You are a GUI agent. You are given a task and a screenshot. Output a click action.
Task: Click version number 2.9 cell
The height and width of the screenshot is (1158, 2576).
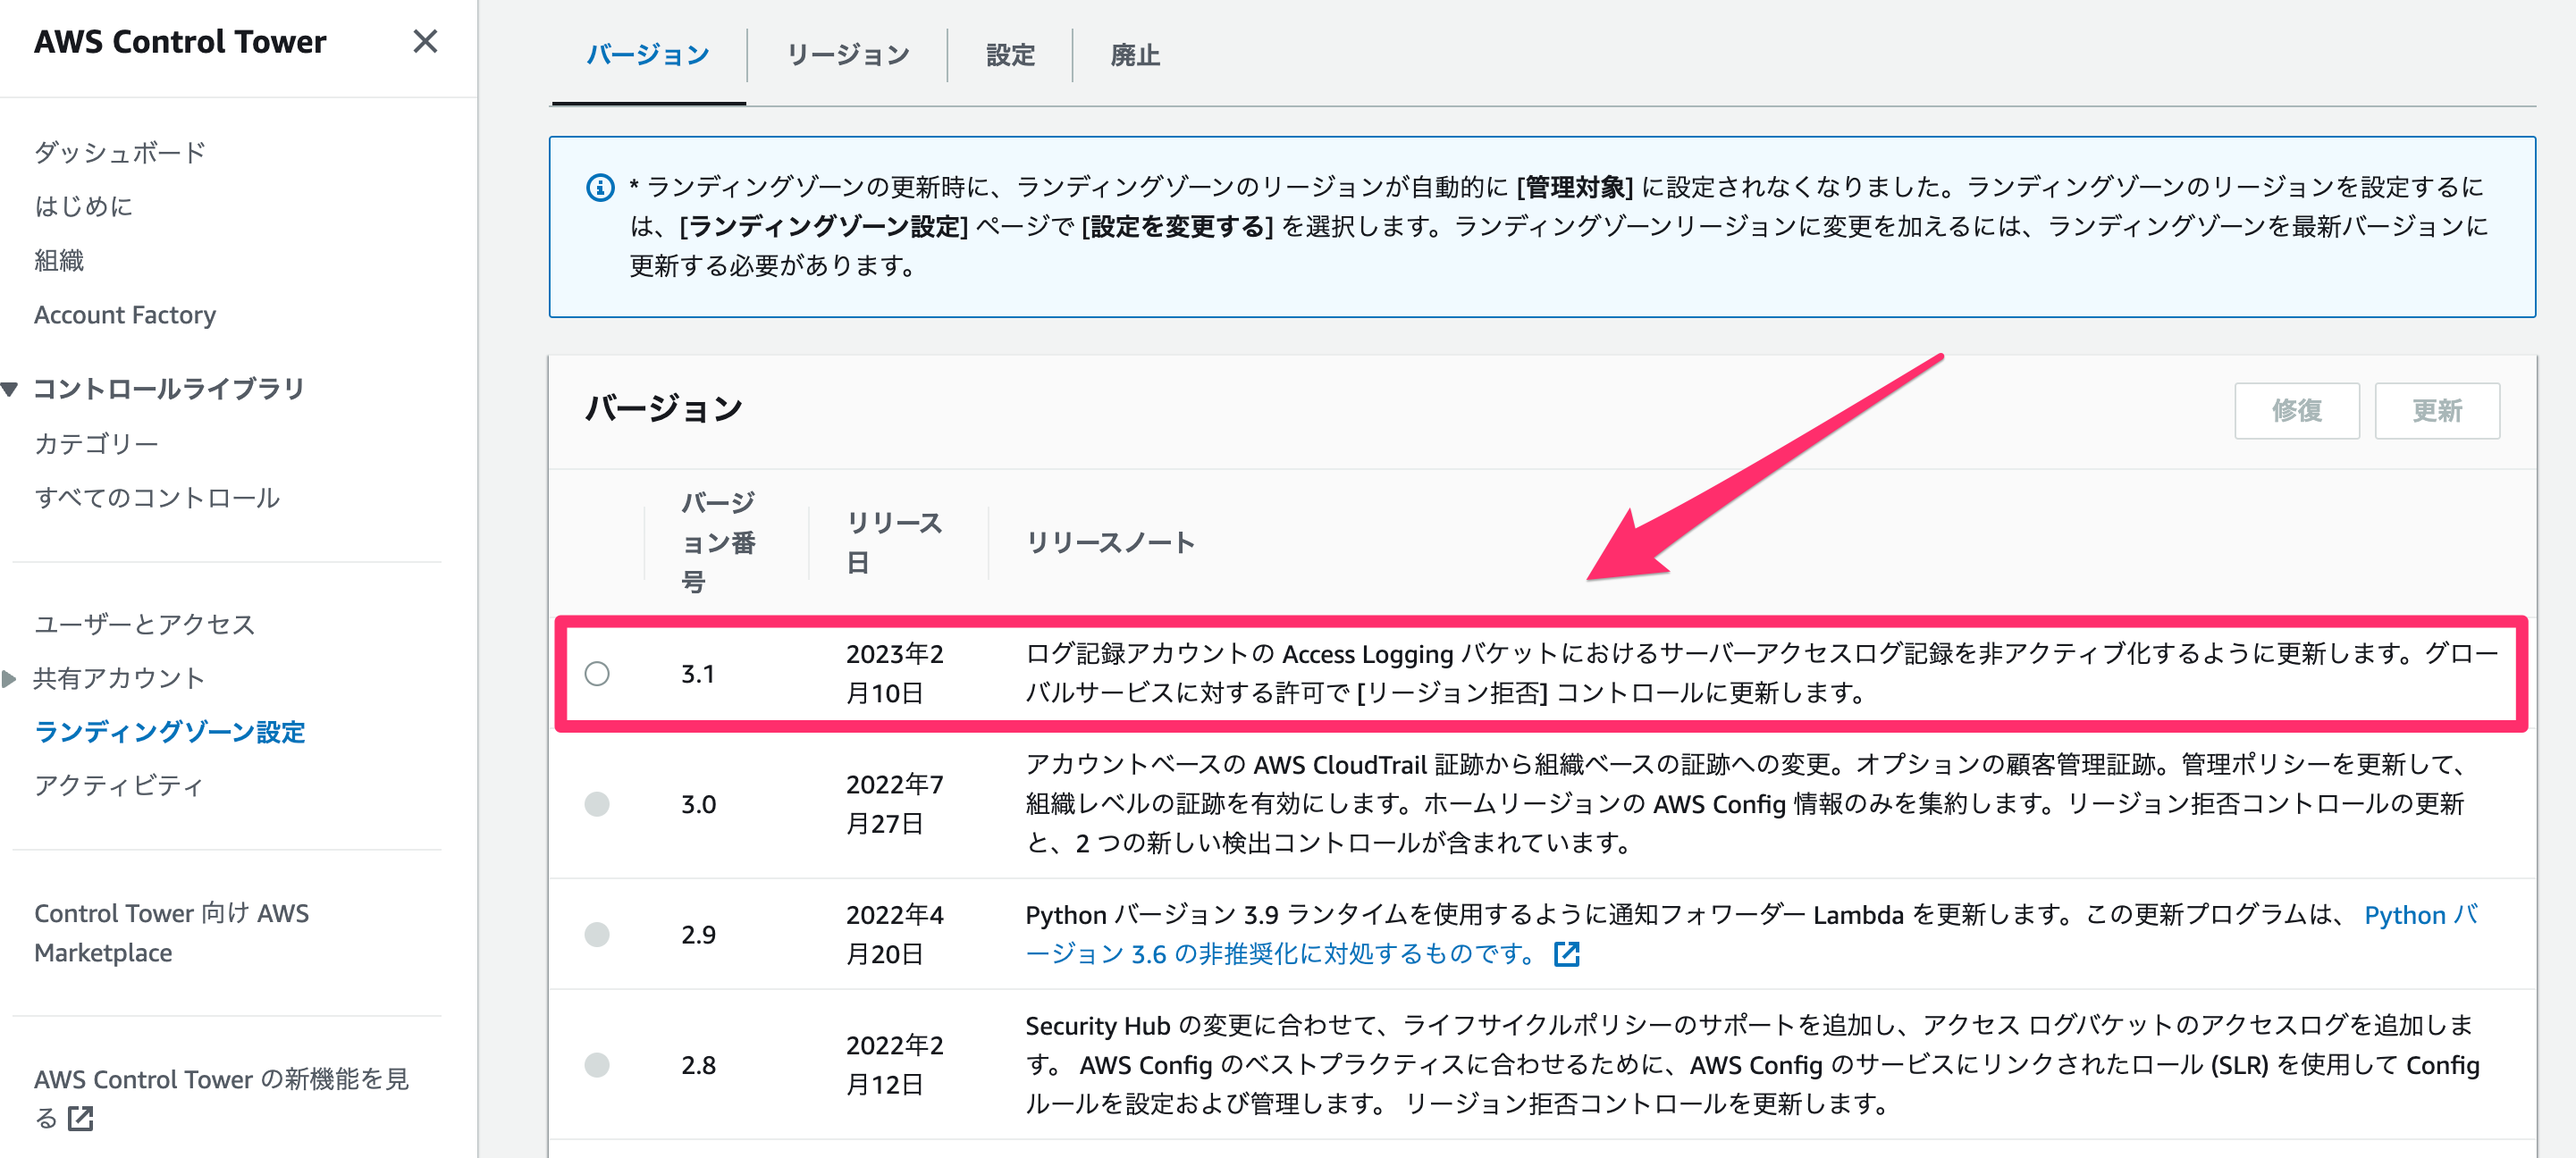pos(698,934)
